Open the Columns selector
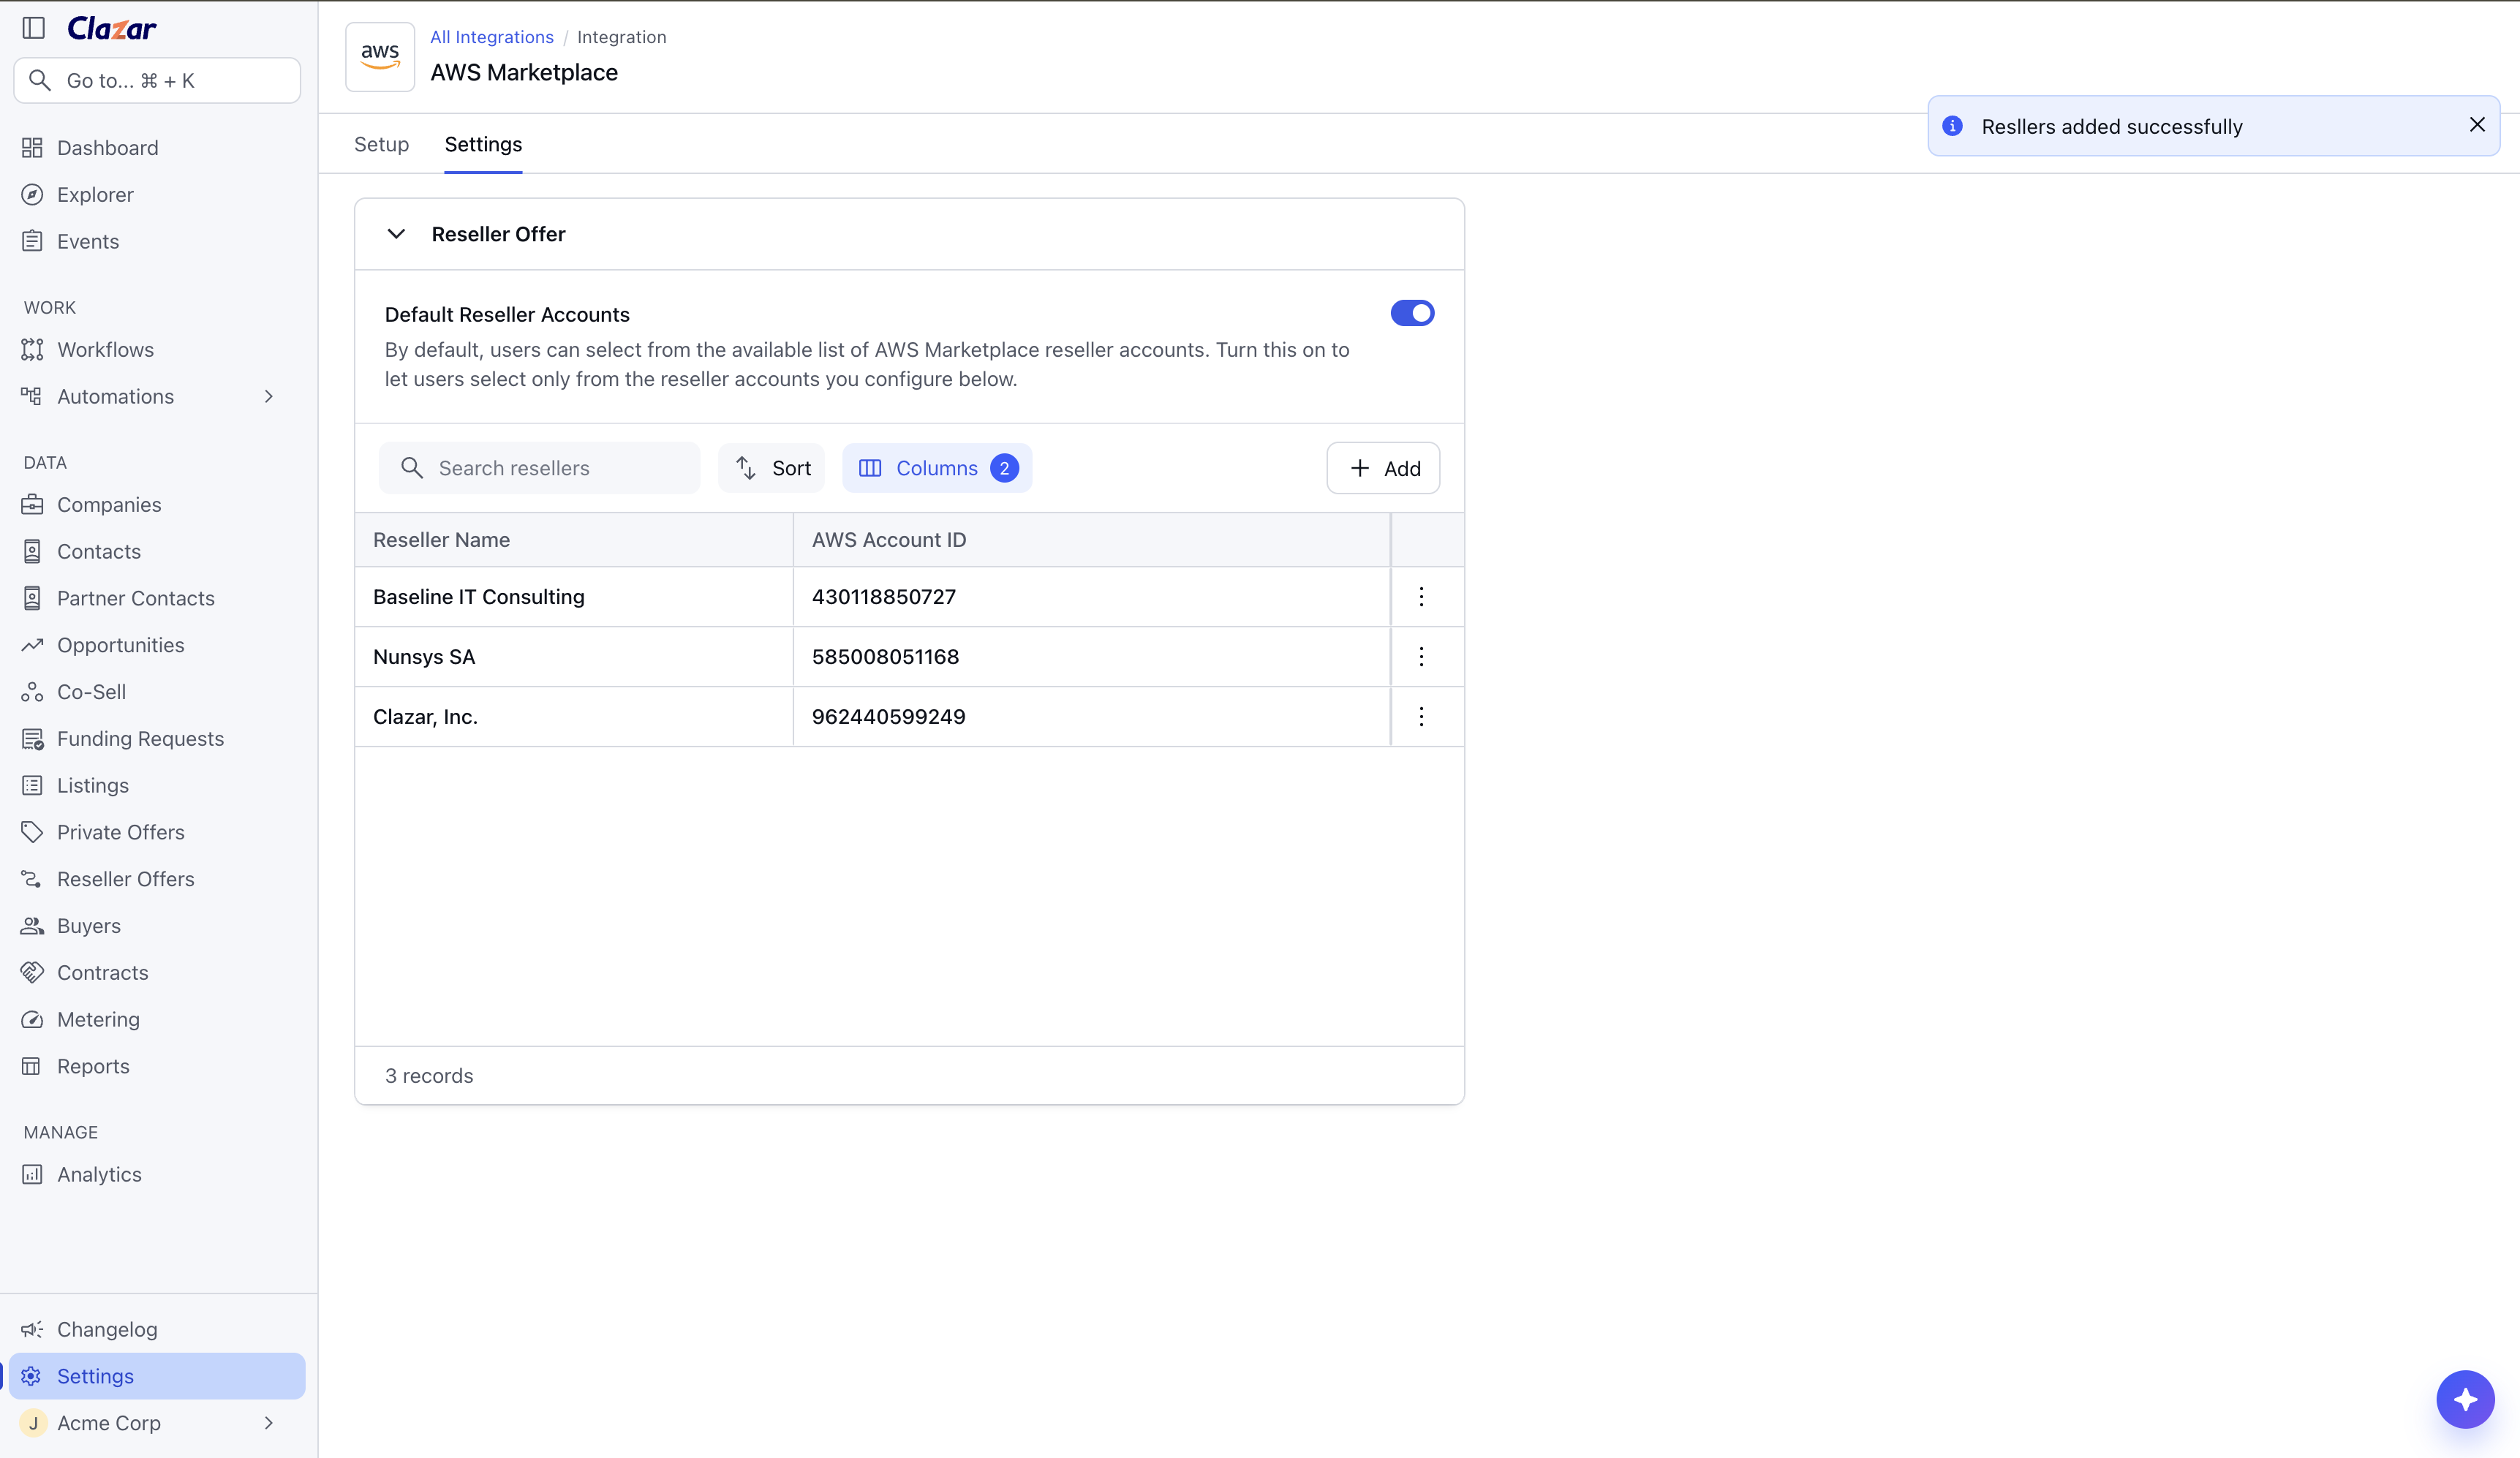This screenshot has width=2520, height=1458. point(937,468)
